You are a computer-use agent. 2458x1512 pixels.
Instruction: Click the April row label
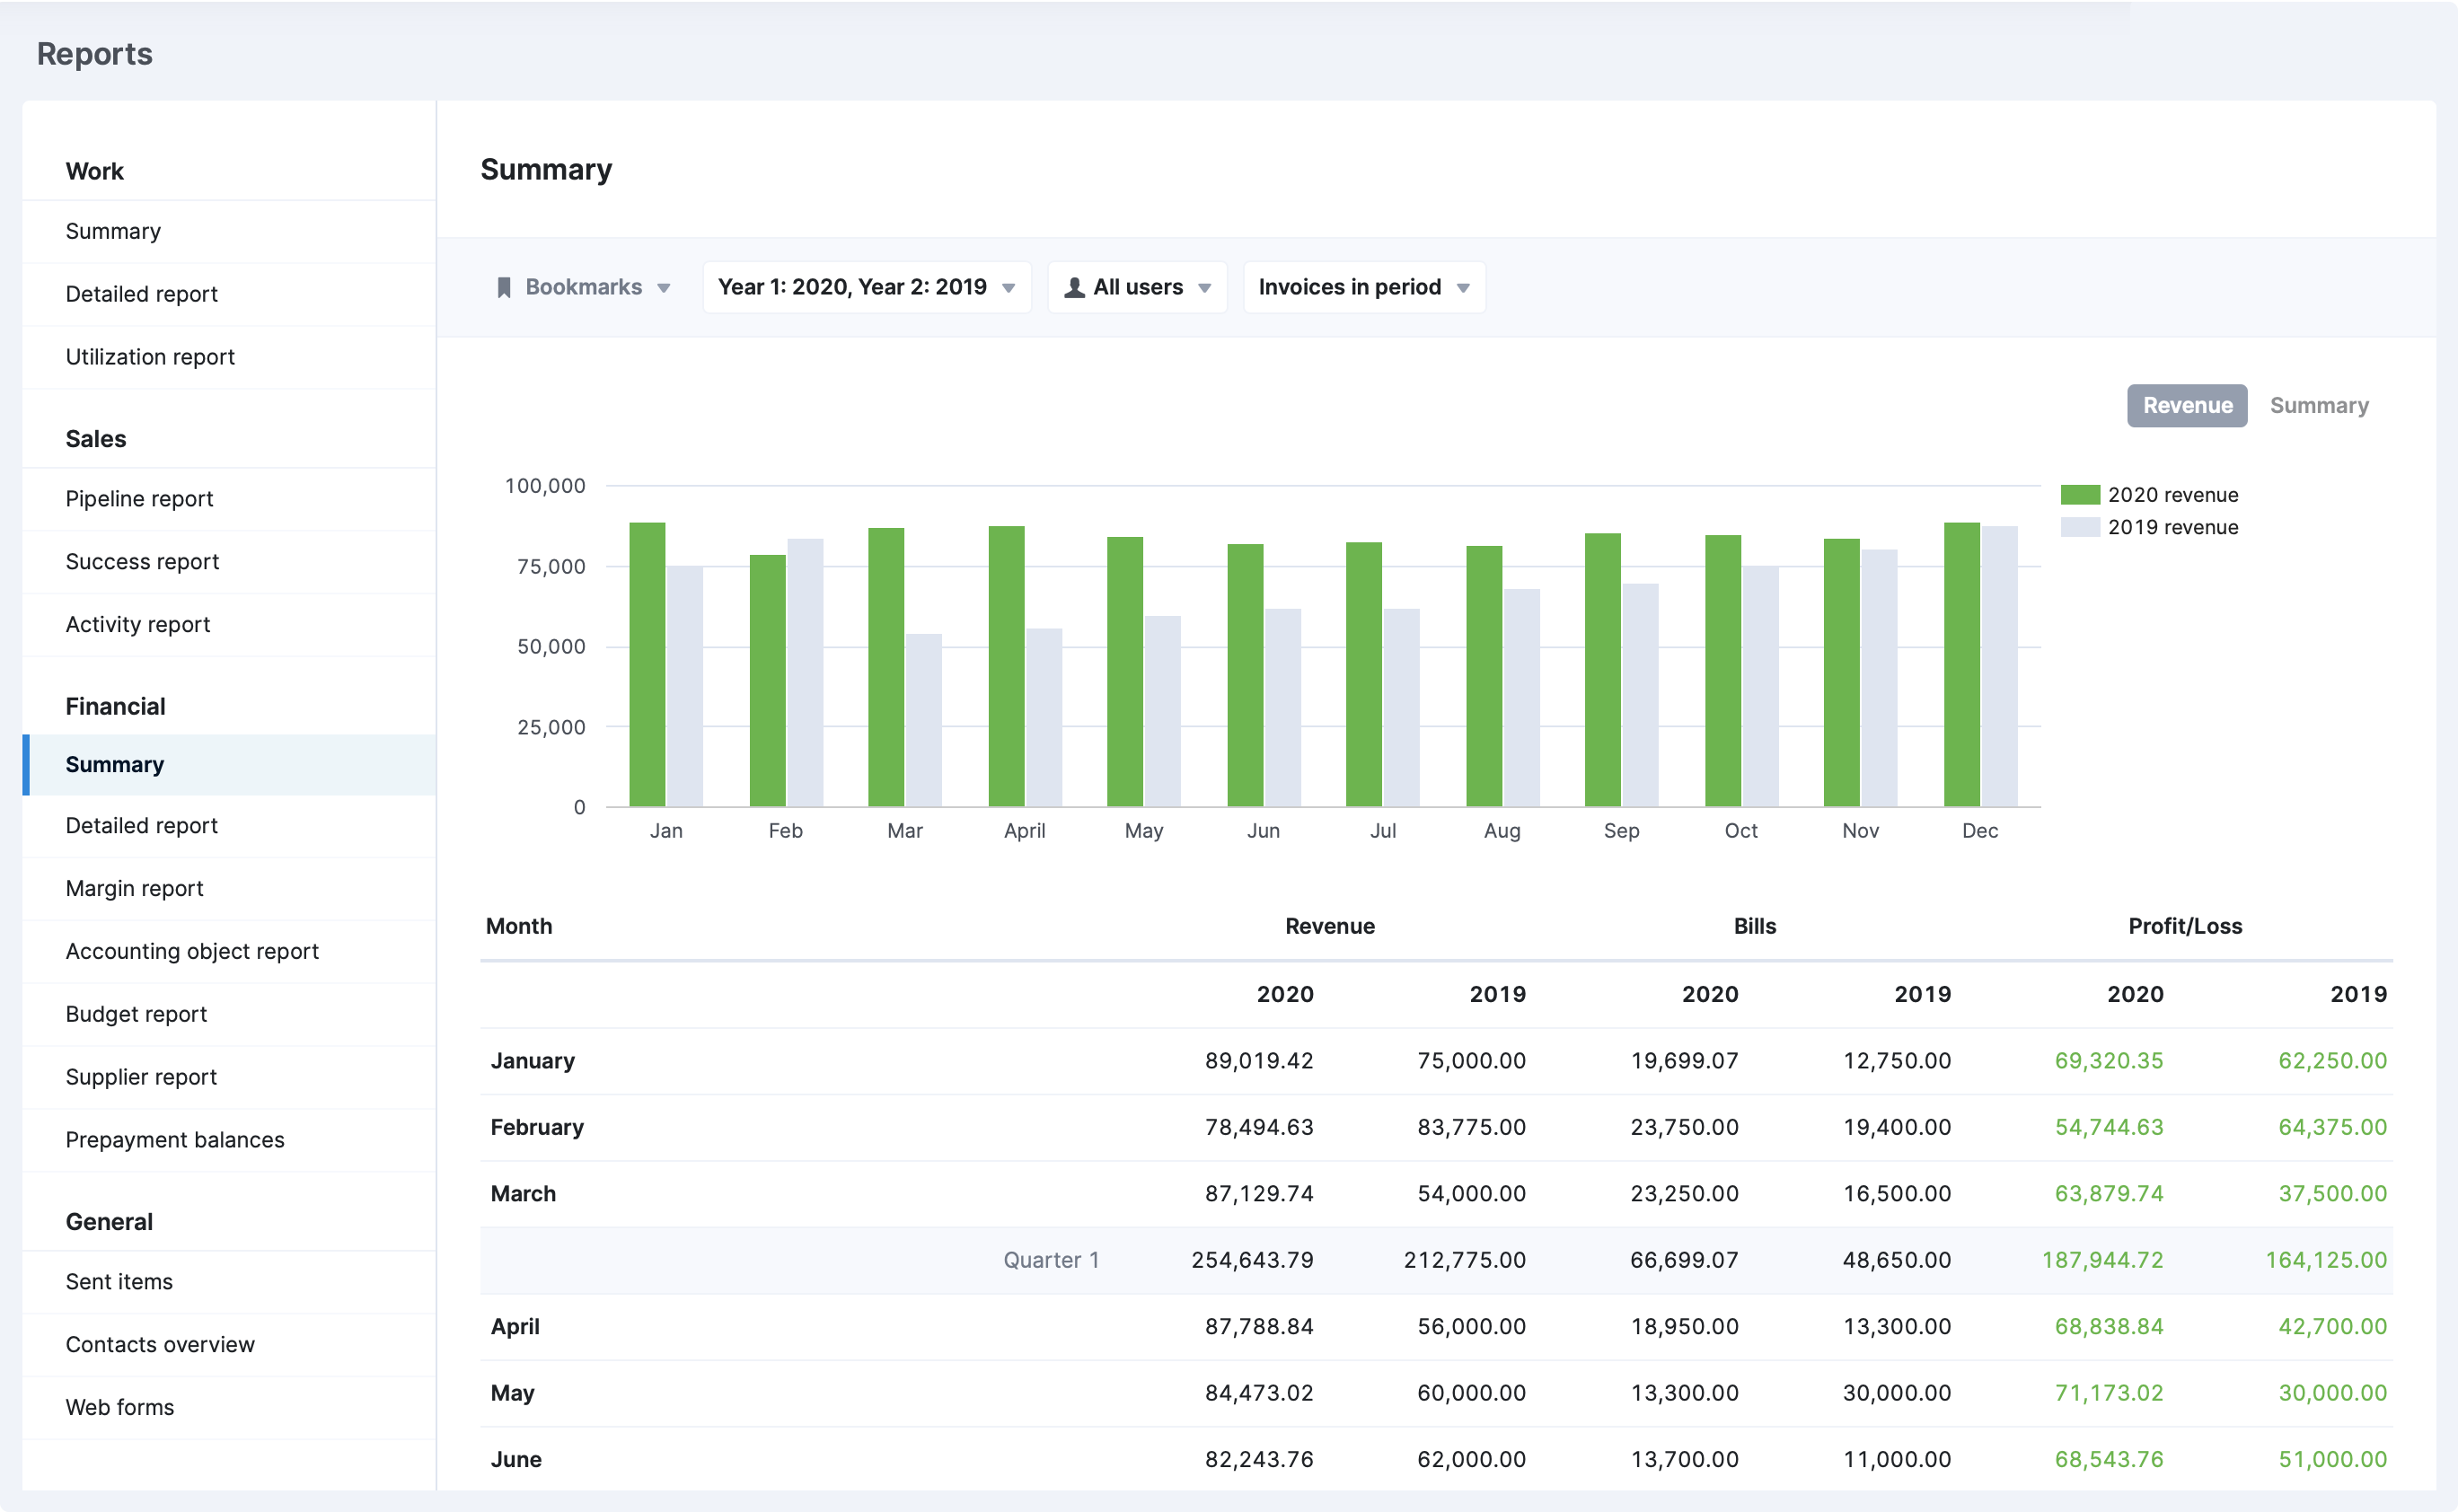tap(515, 1327)
